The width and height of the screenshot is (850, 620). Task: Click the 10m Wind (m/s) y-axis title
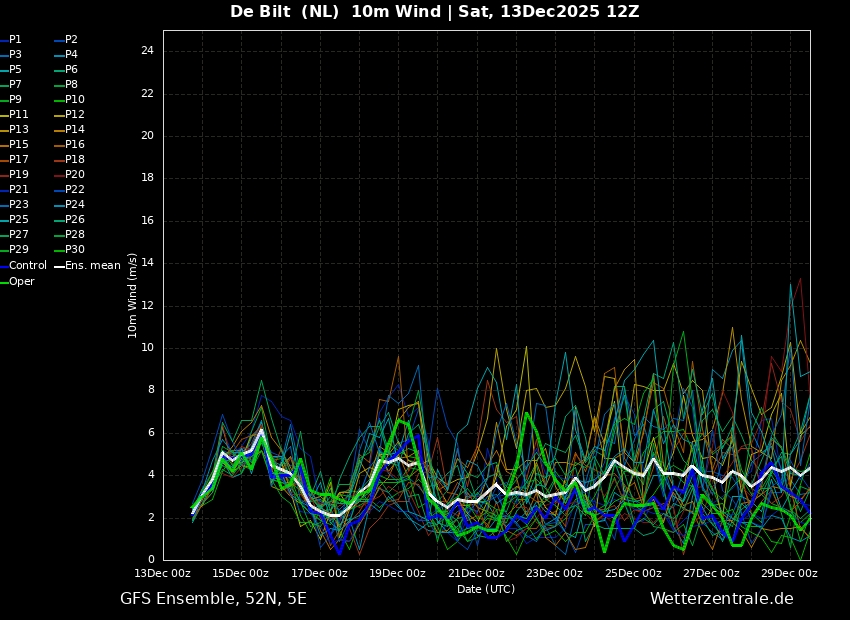click(x=133, y=295)
